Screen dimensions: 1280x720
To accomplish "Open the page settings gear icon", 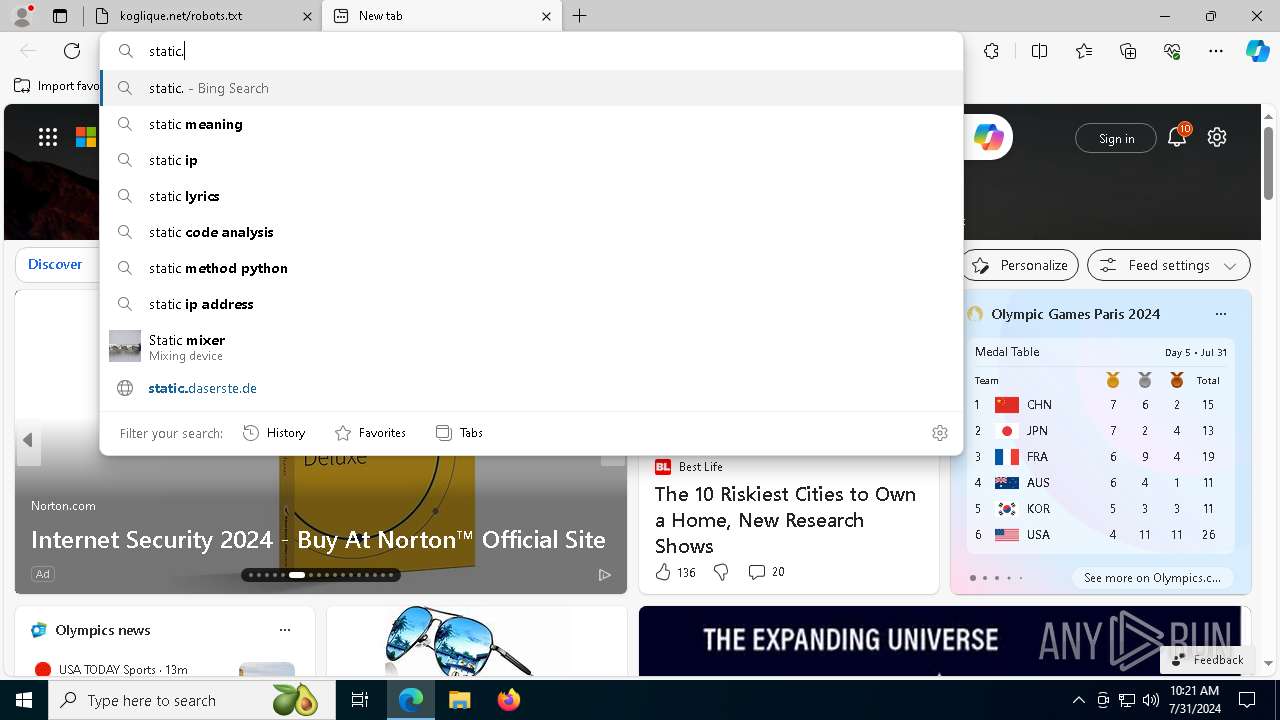I will point(1217,137).
